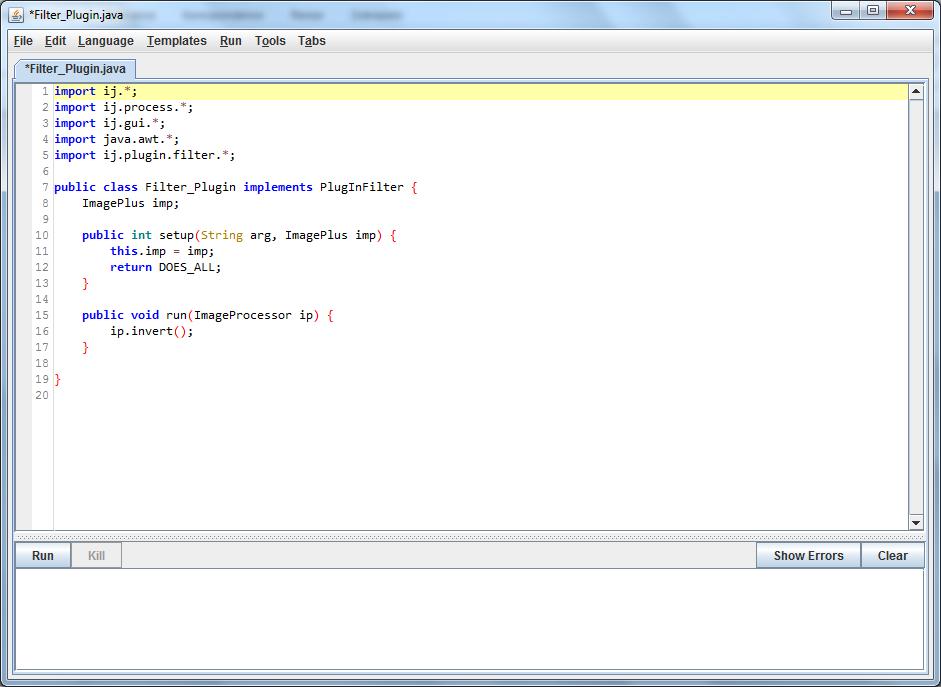Click the 'implements' keyword
Image resolution: width=941 pixels, height=687 pixels.
point(278,187)
